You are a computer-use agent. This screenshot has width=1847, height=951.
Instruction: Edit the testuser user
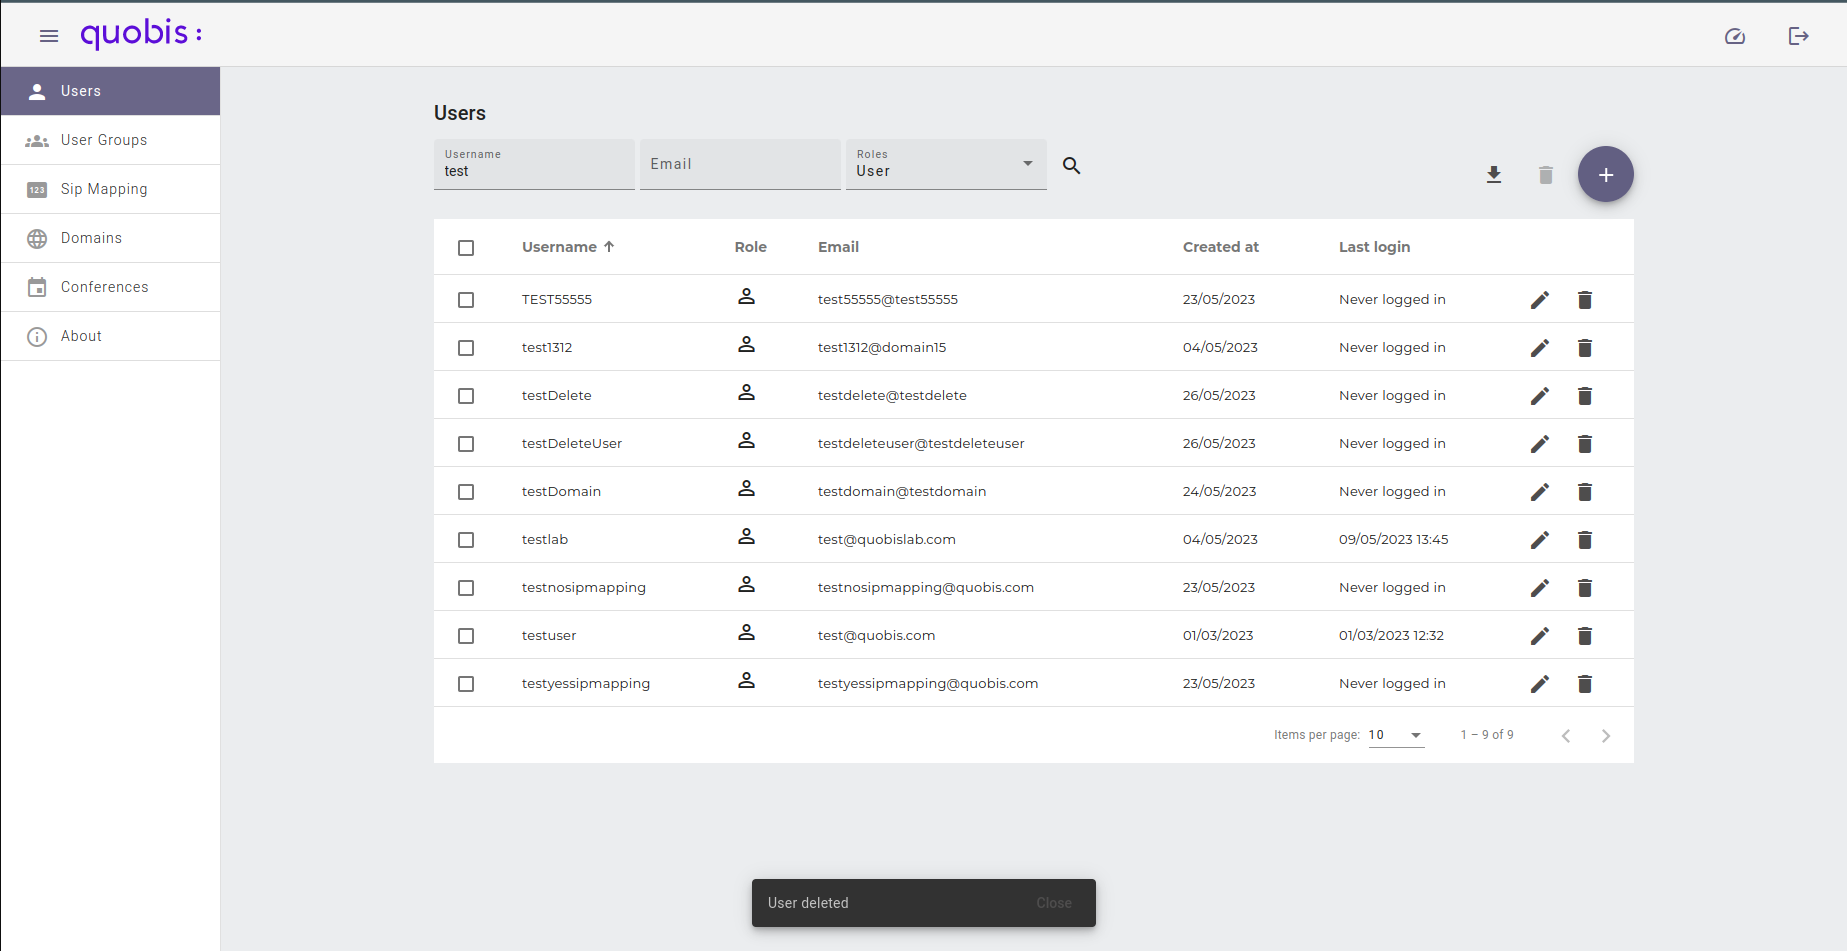[1540, 636]
